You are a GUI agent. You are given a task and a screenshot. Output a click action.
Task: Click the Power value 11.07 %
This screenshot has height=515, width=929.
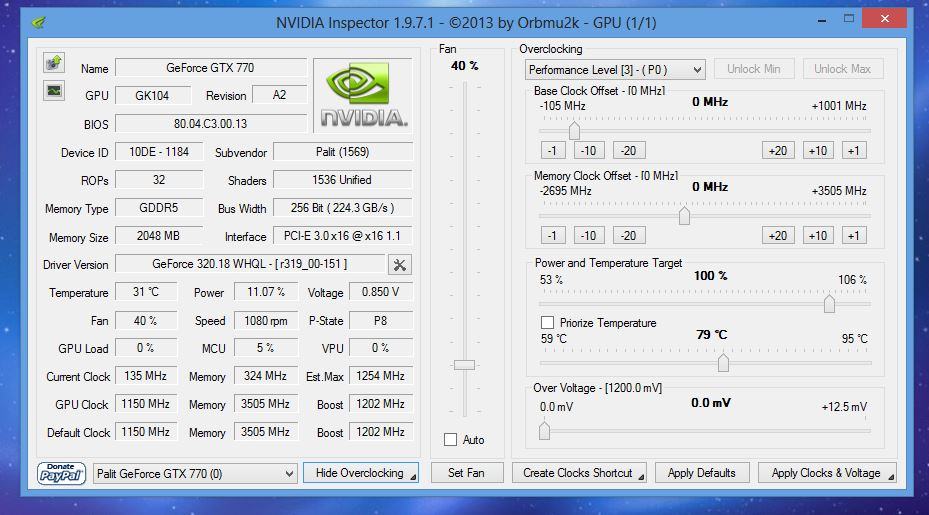266,292
